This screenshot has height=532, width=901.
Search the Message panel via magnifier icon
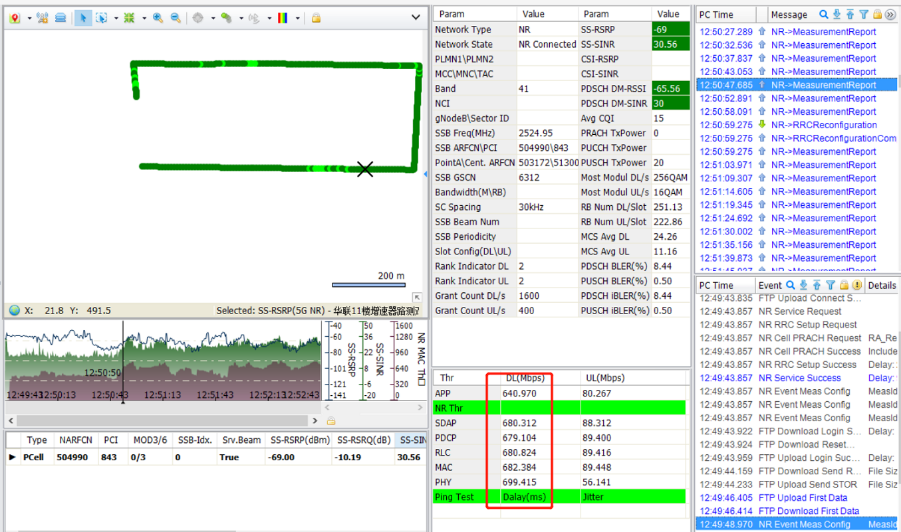(823, 14)
